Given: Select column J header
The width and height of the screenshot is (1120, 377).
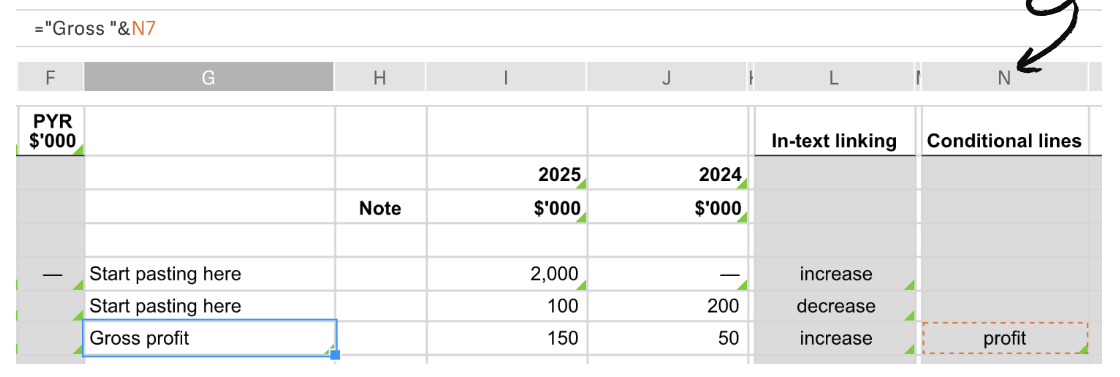Looking at the screenshot, I should point(666,77).
